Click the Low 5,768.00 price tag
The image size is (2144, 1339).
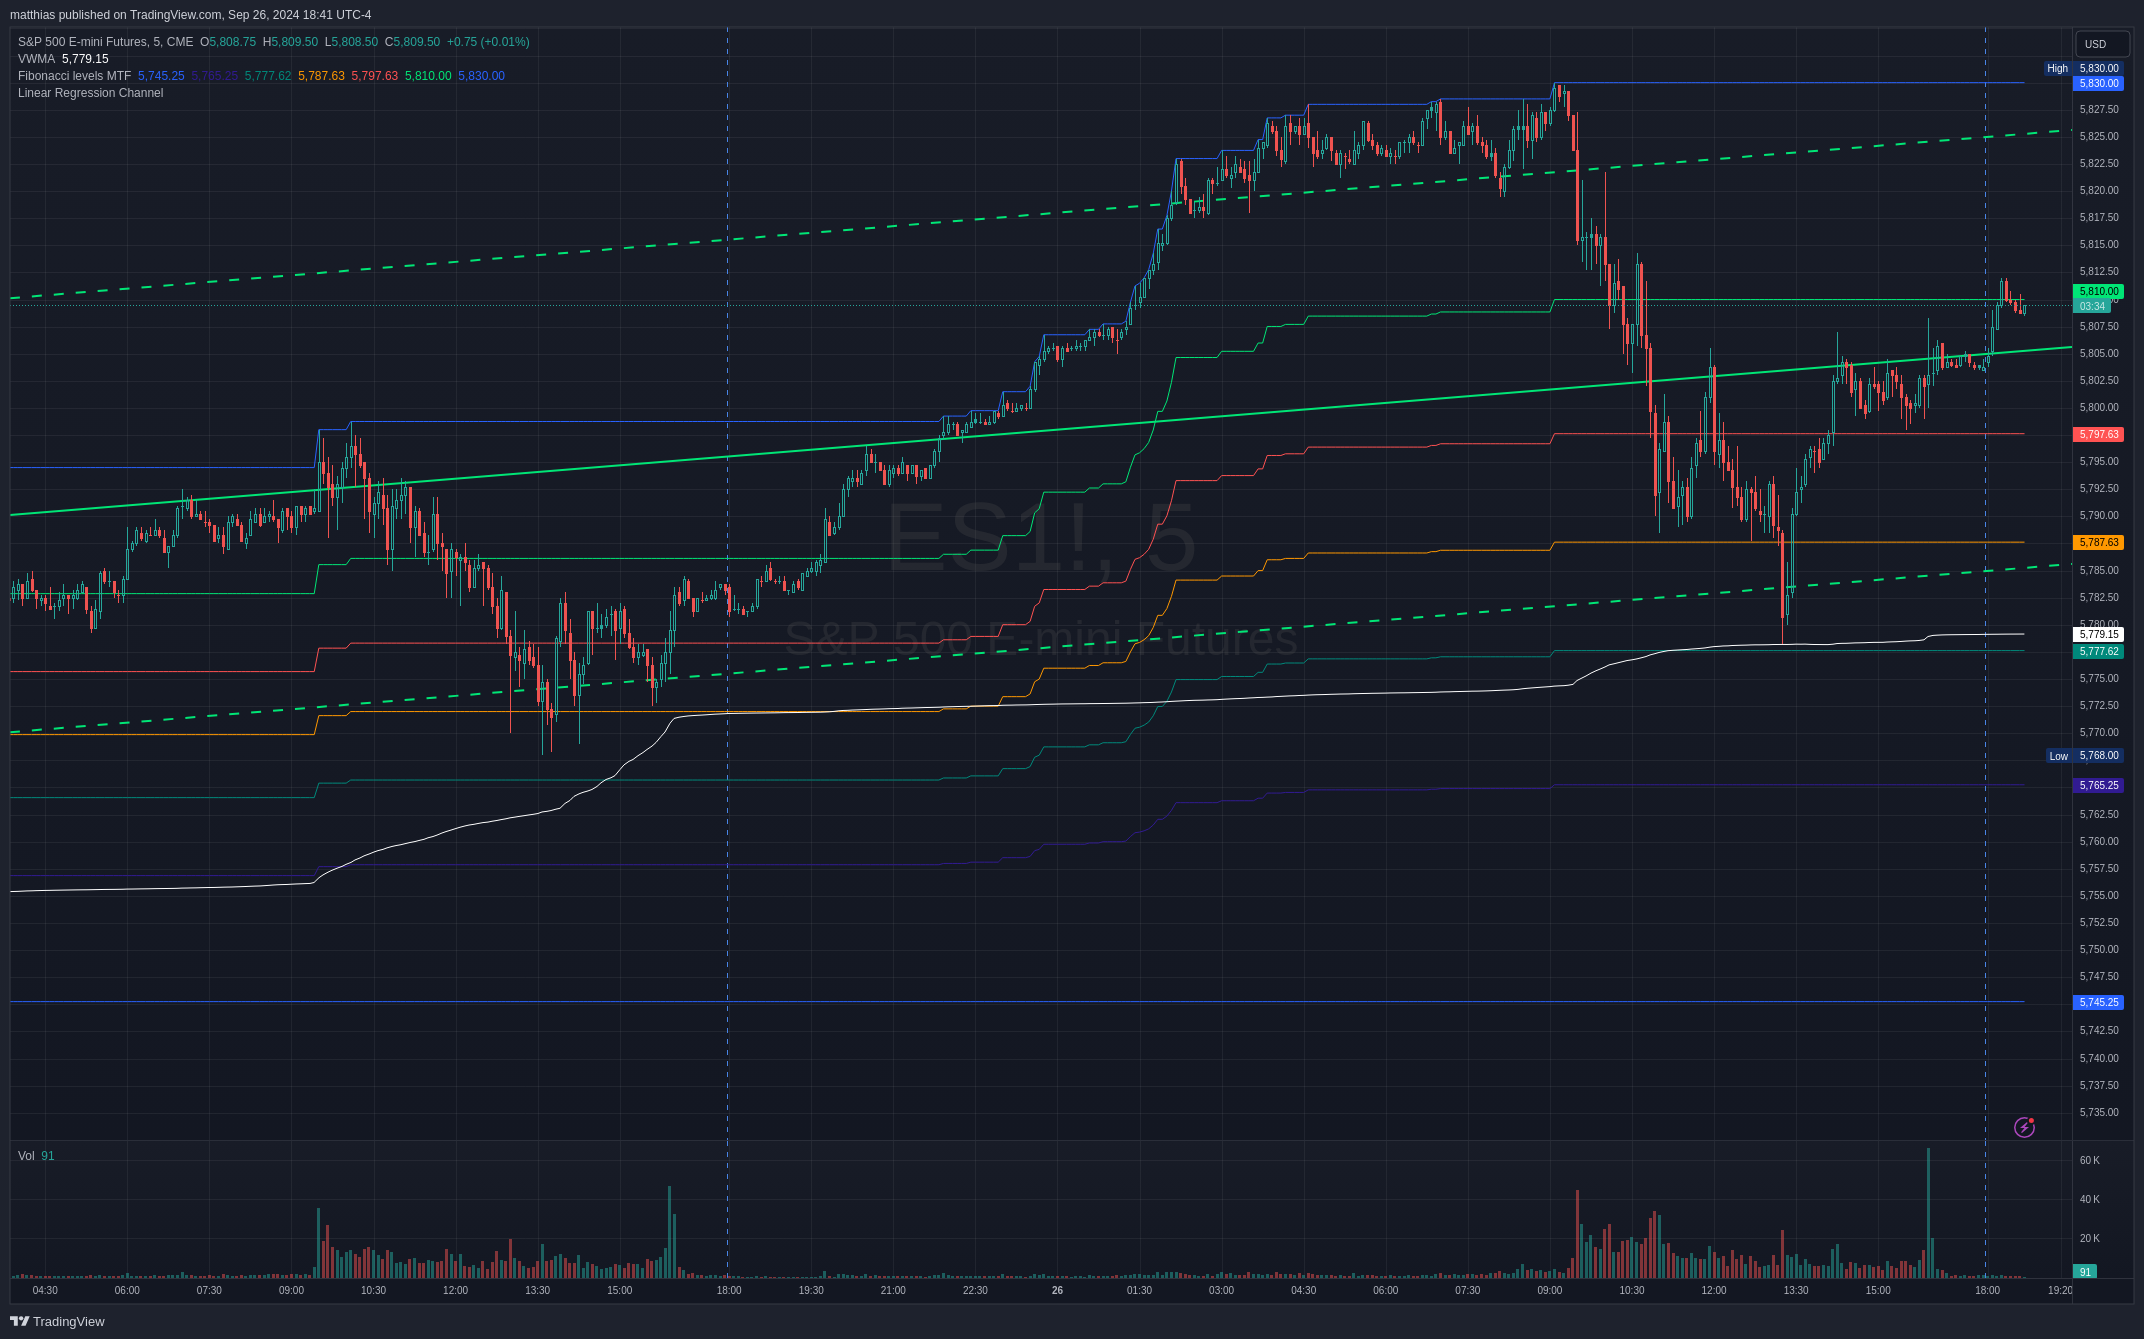coord(2085,756)
